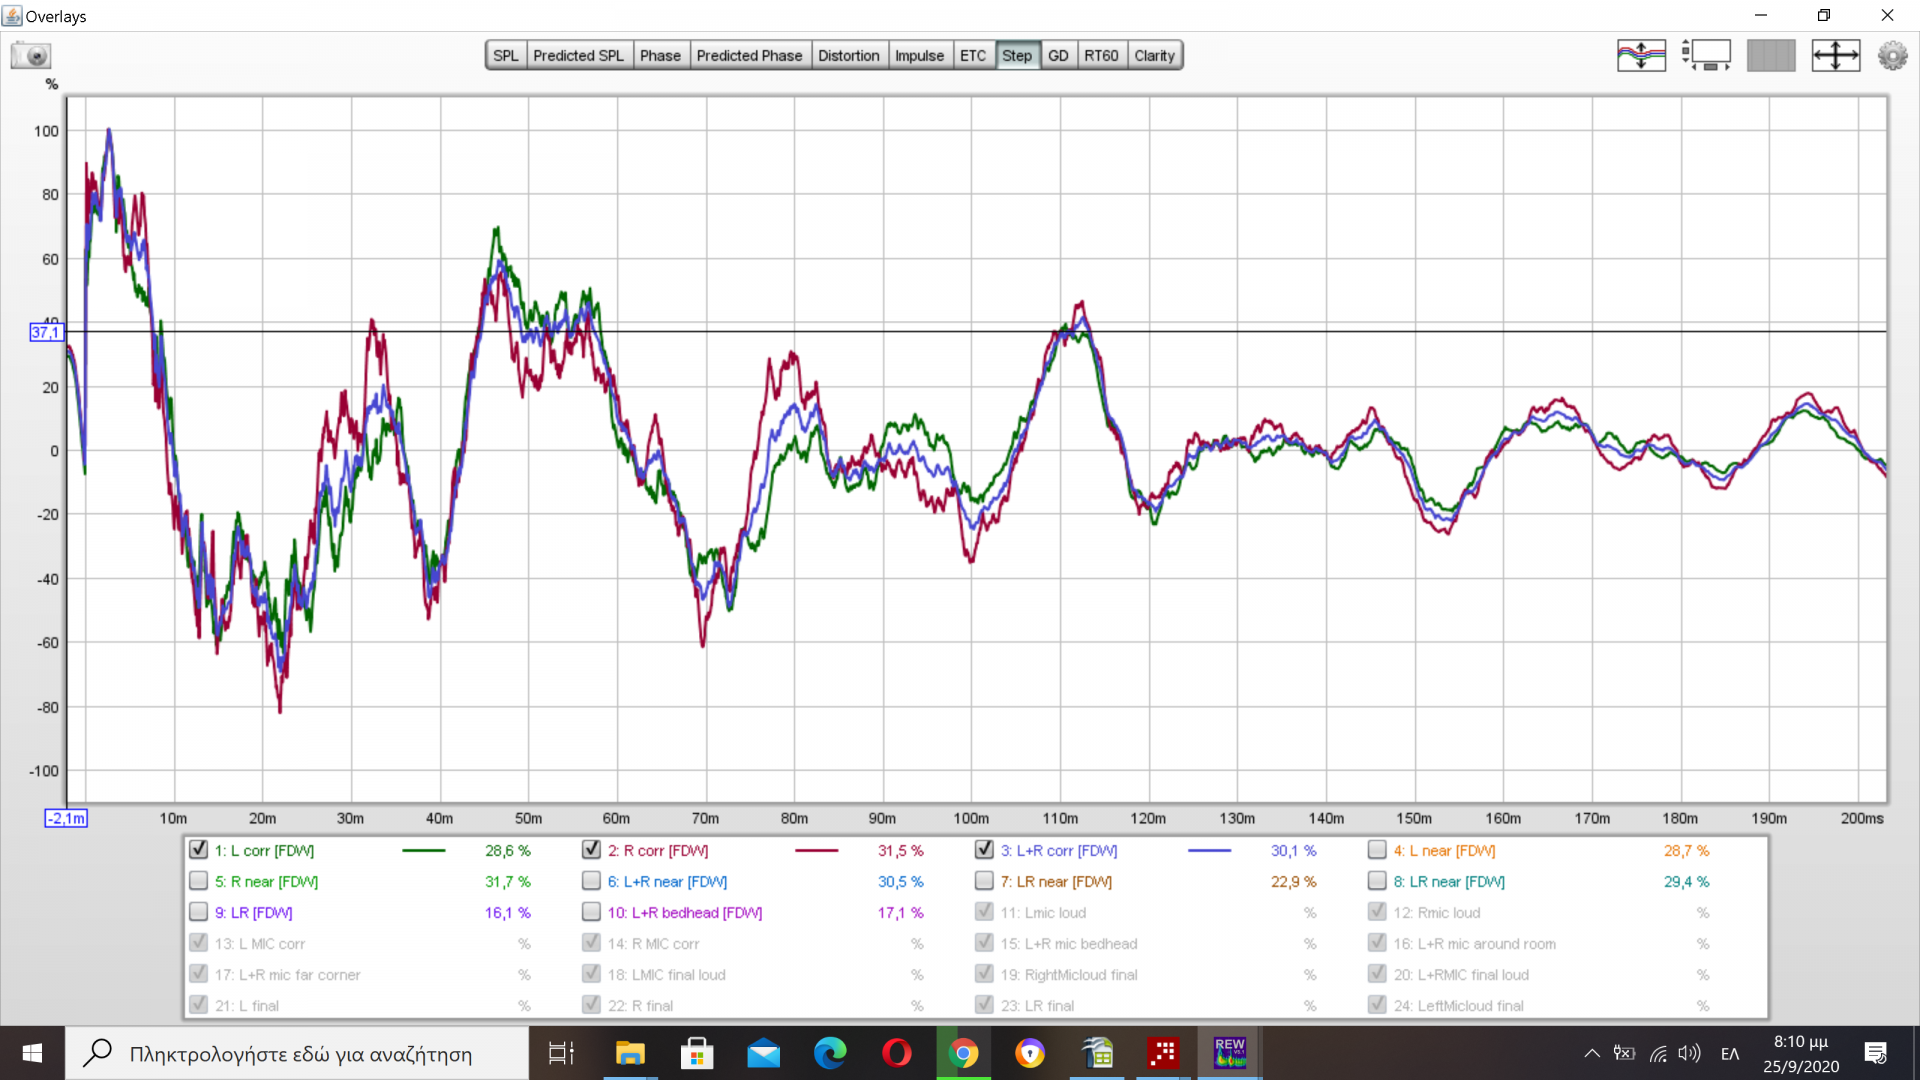Viewport: 1920px width, 1080px height.
Task: Toggle the grey grid panel icon
Action: (1771, 55)
